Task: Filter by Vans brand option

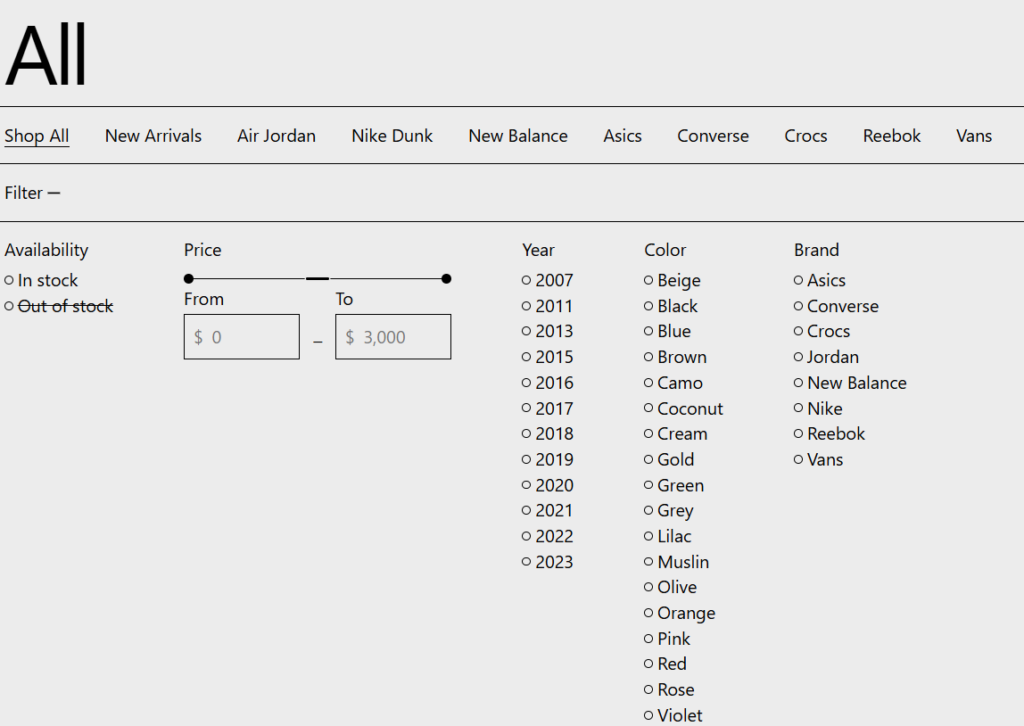Action: 818,460
